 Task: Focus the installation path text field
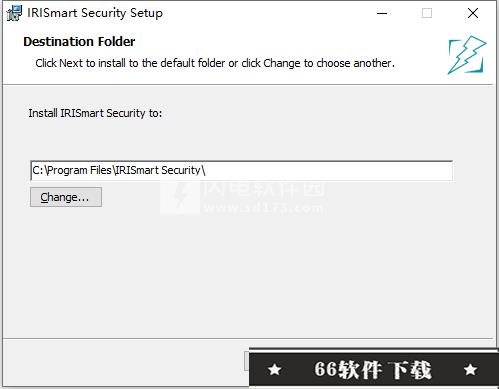[x=241, y=170]
